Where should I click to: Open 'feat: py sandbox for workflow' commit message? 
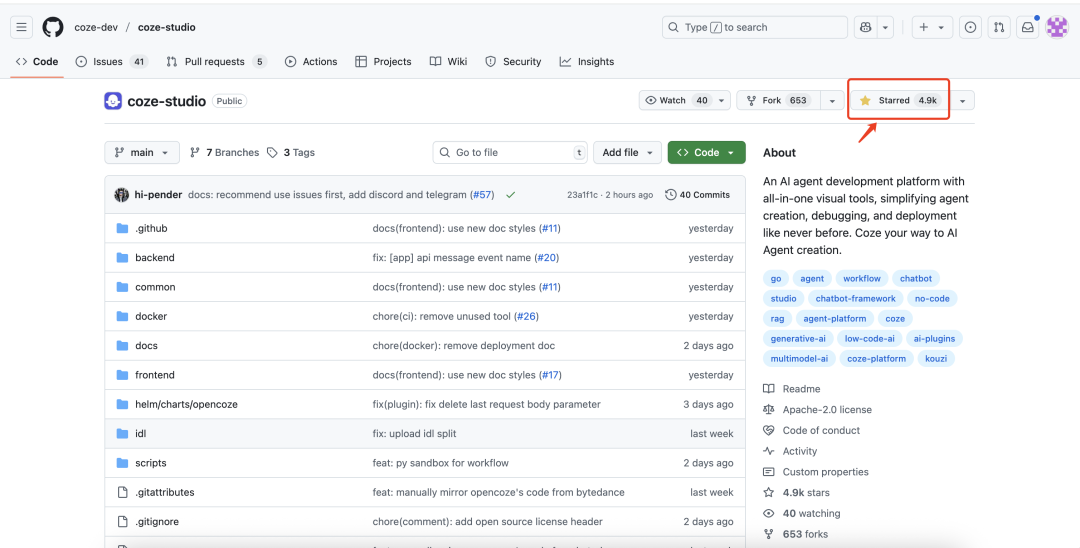click(x=441, y=463)
